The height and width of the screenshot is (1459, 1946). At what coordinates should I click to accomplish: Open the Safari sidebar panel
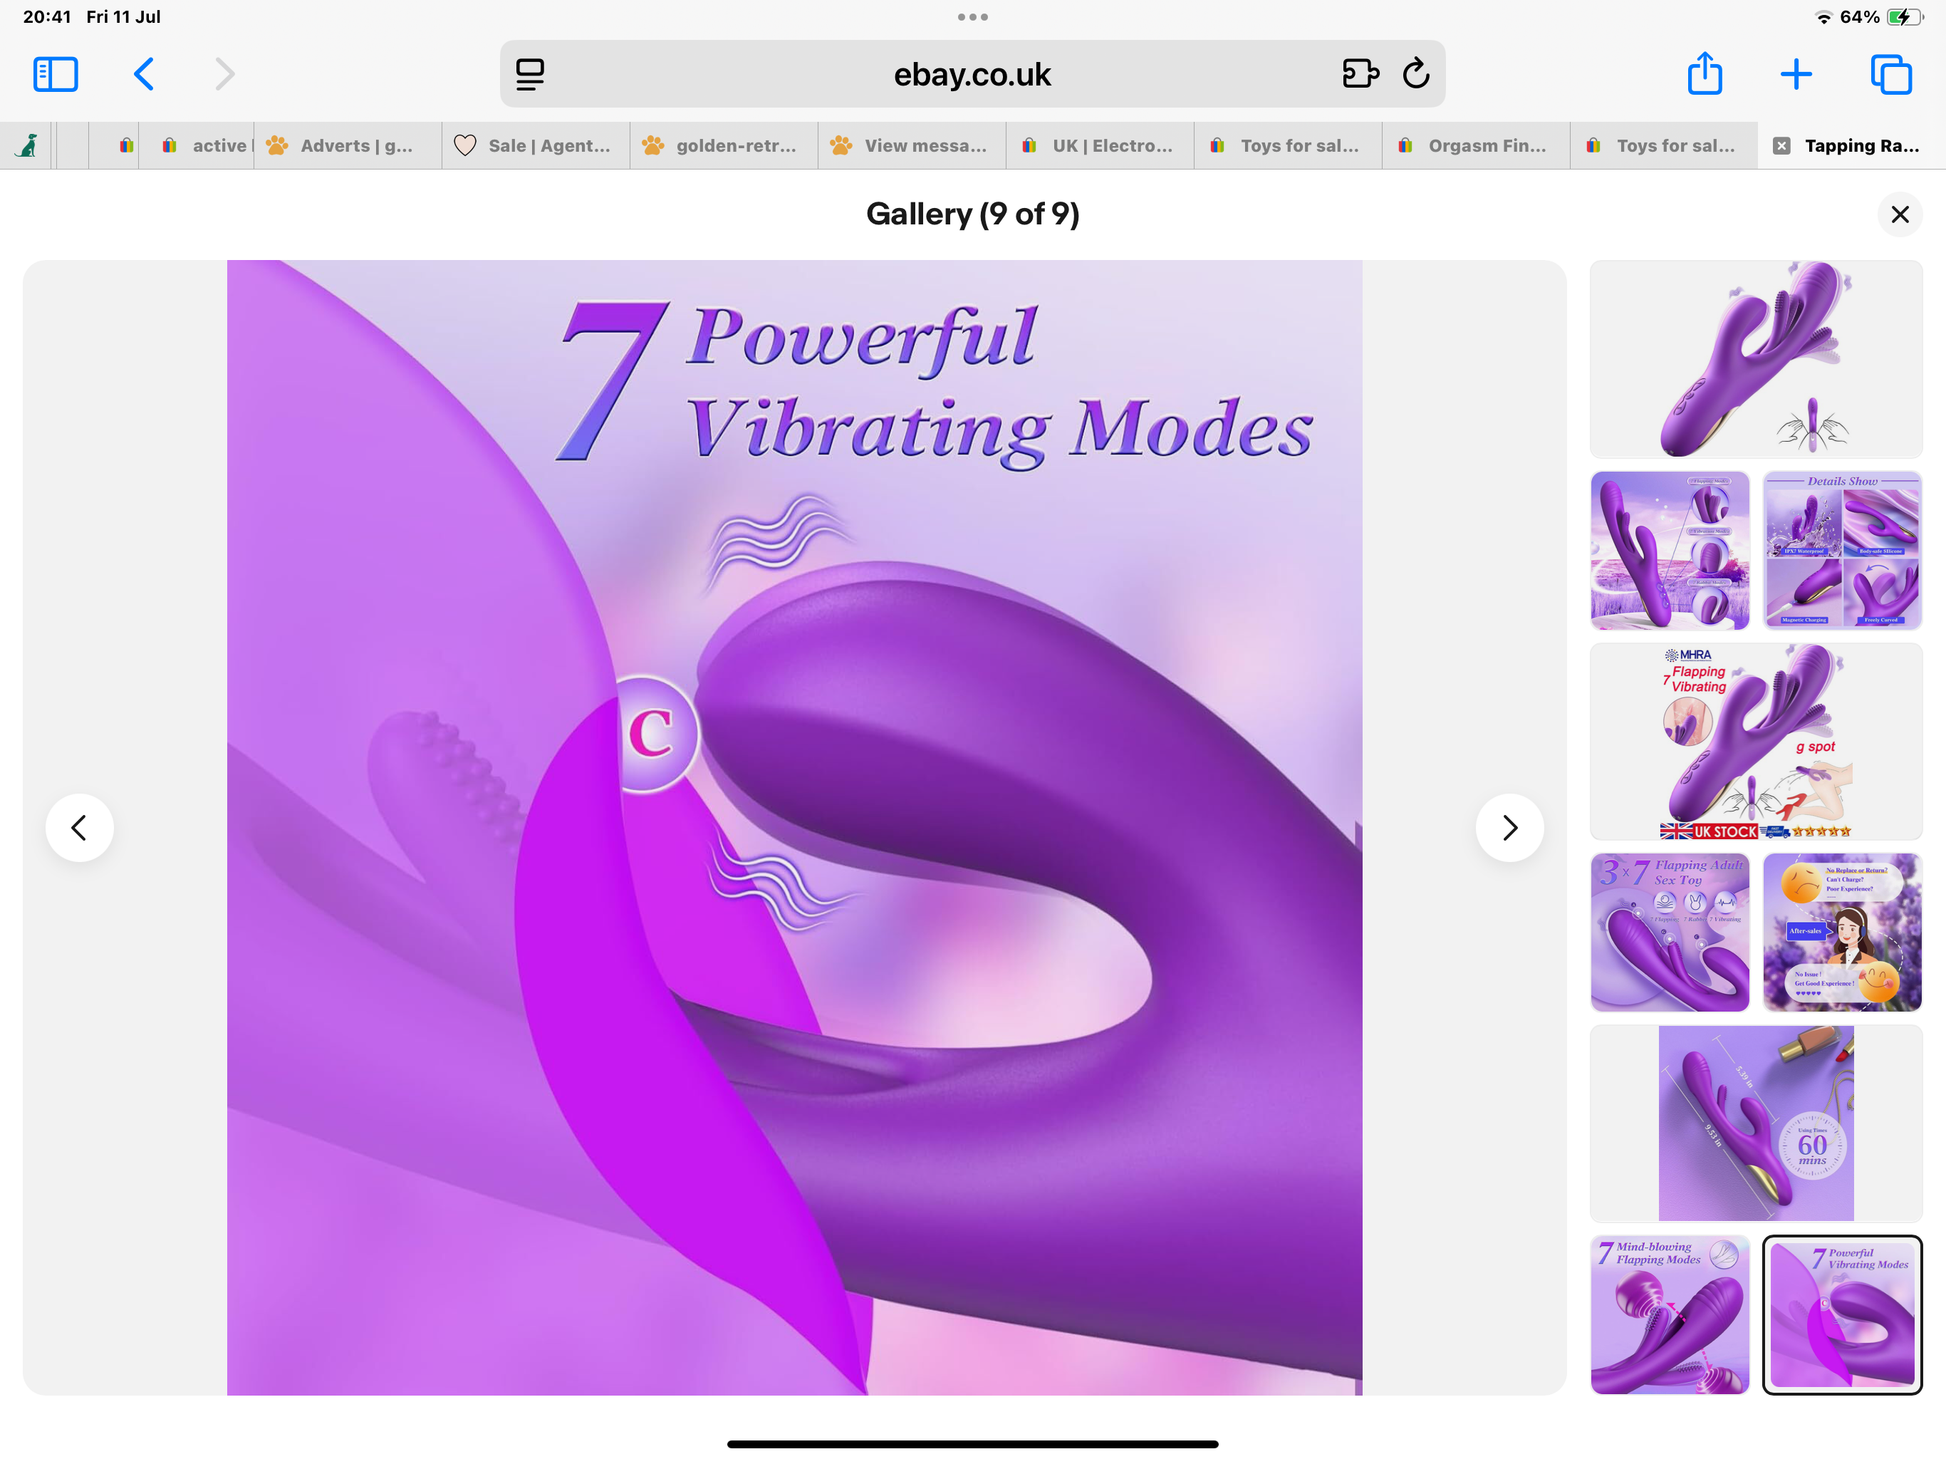(x=55, y=74)
